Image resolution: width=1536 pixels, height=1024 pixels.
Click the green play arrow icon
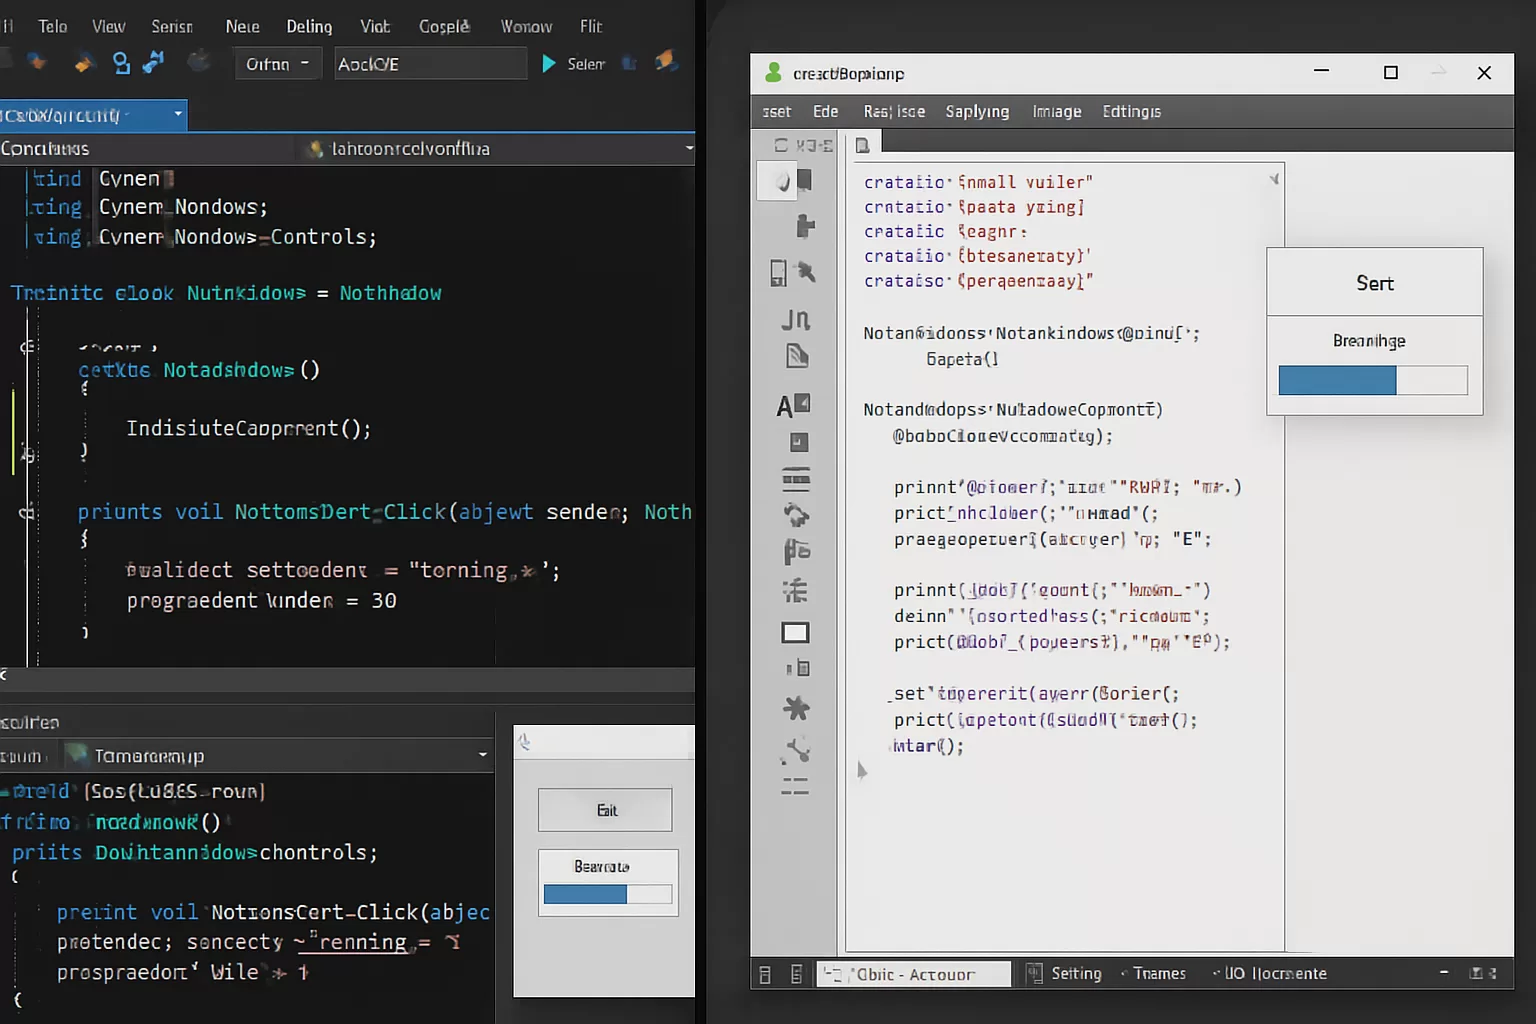click(x=548, y=64)
